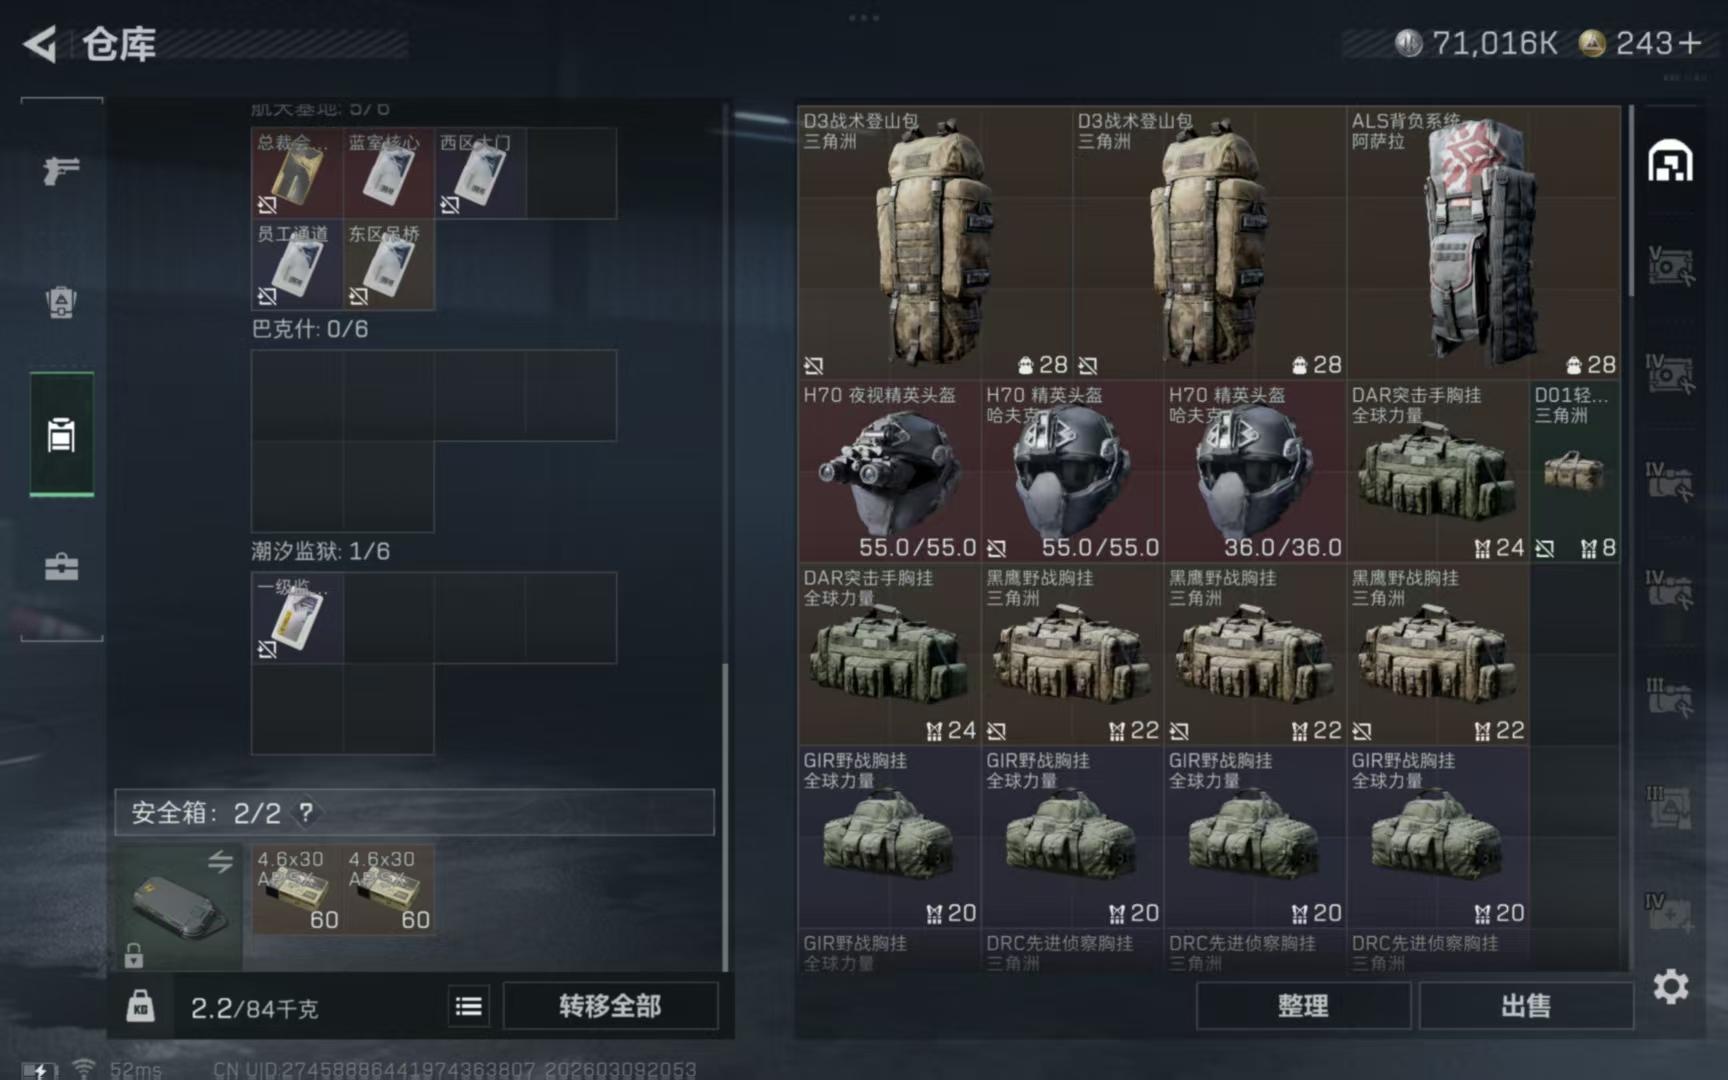Click the 整理 sort button

[1303, 1006]
